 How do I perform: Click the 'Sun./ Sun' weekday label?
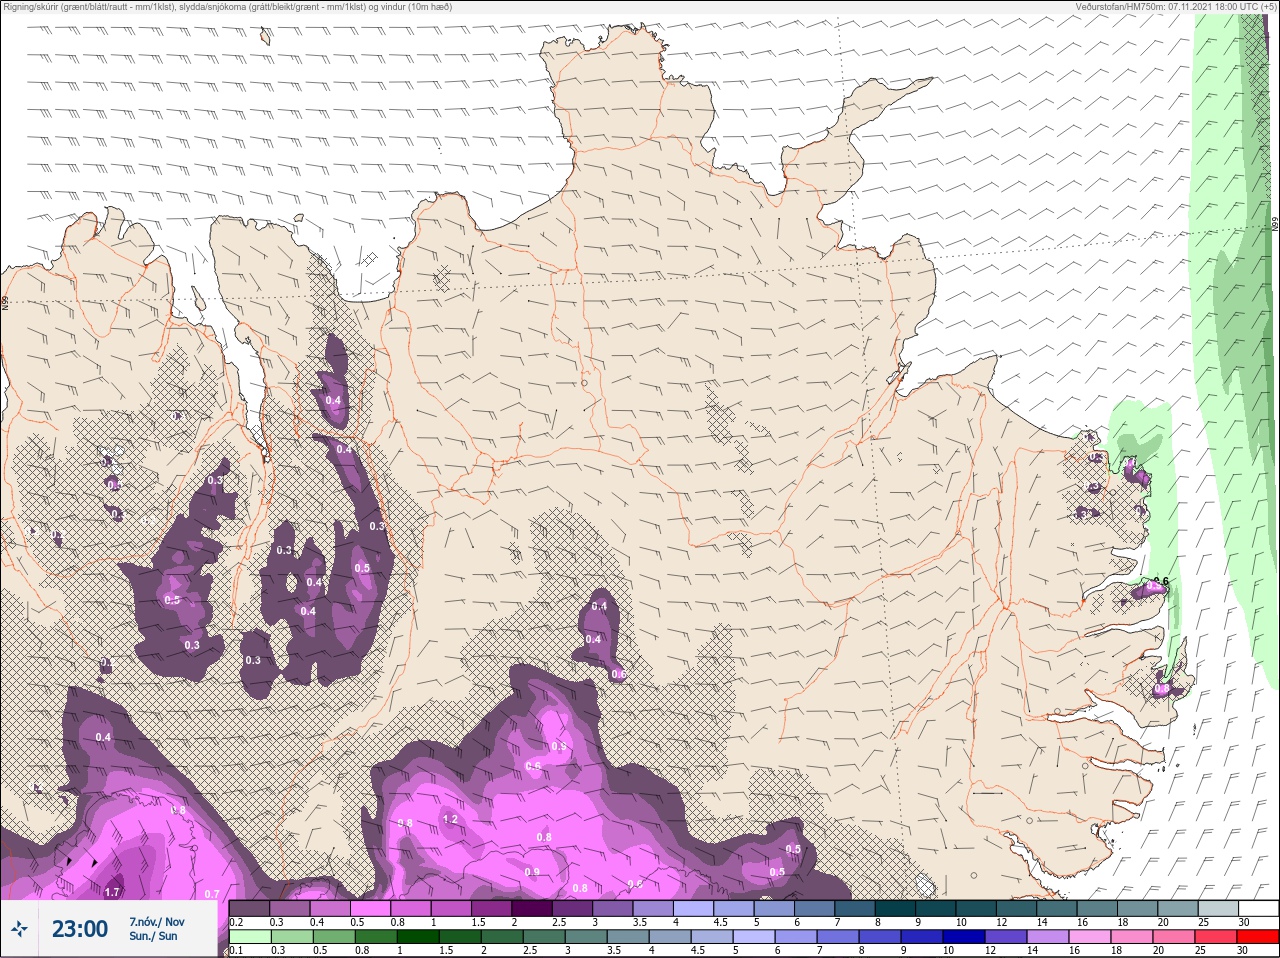tap(153, 936)
